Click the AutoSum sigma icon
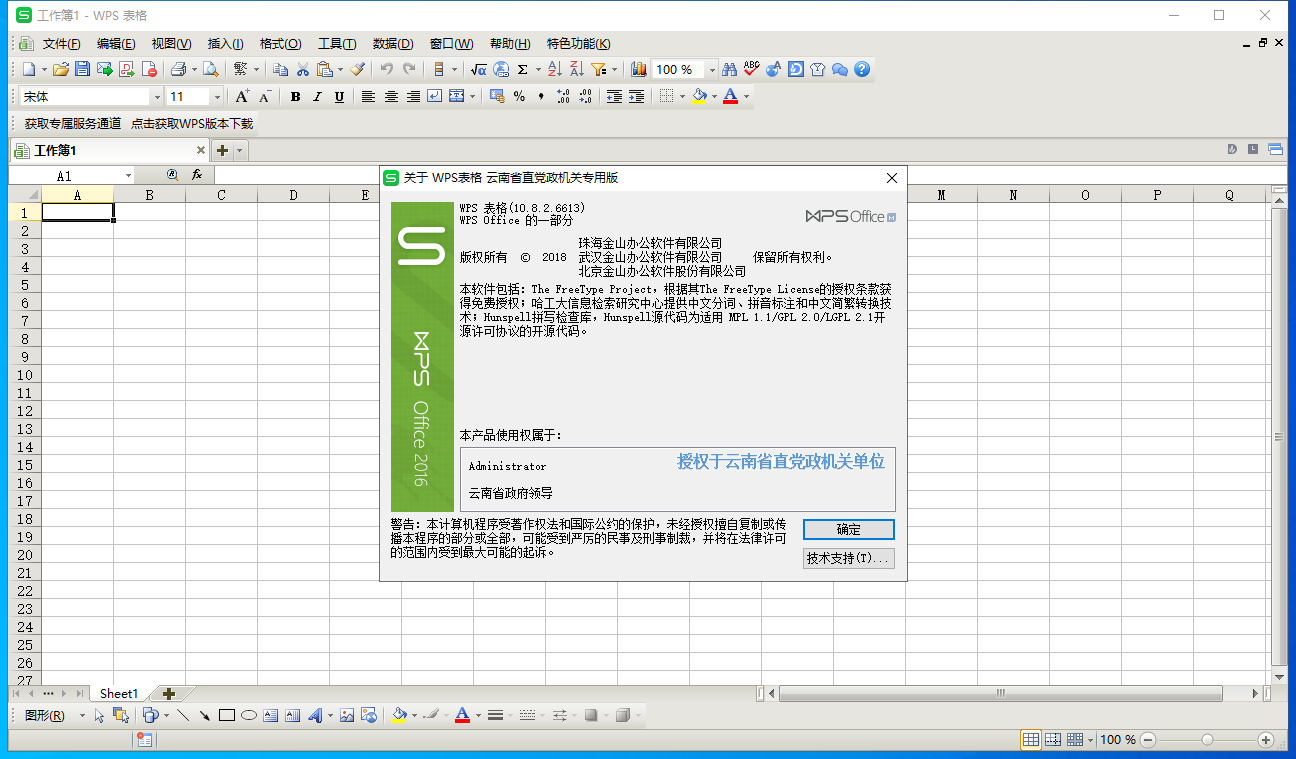The image size is (1296, 759). click(x=523, y=70)
